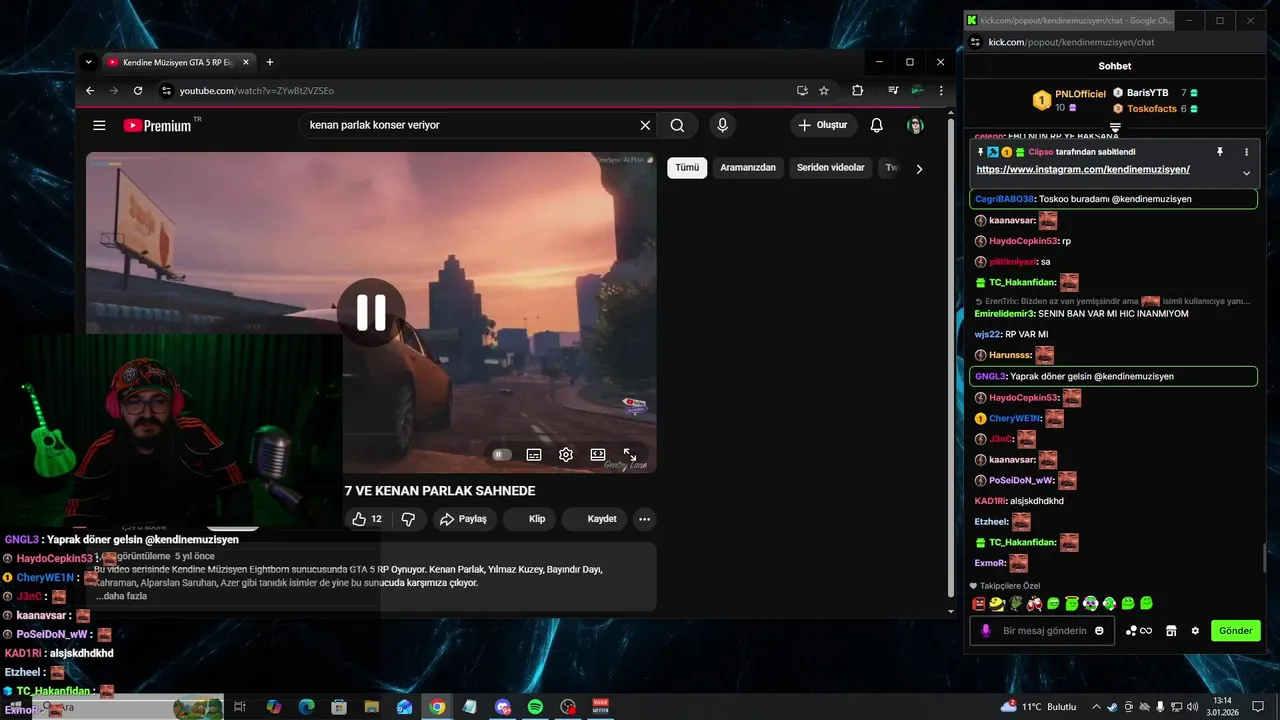This screenshot has height=720, width=1280.
Task: Pause the video with the center button
Action: click(371, 313)
